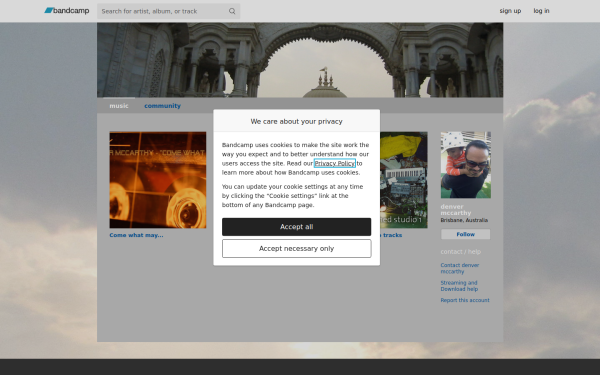Image resolution: width=600 pixels, height=375 pixels.
Task: Click the temple archway header banner
Action: coord(300,60)
